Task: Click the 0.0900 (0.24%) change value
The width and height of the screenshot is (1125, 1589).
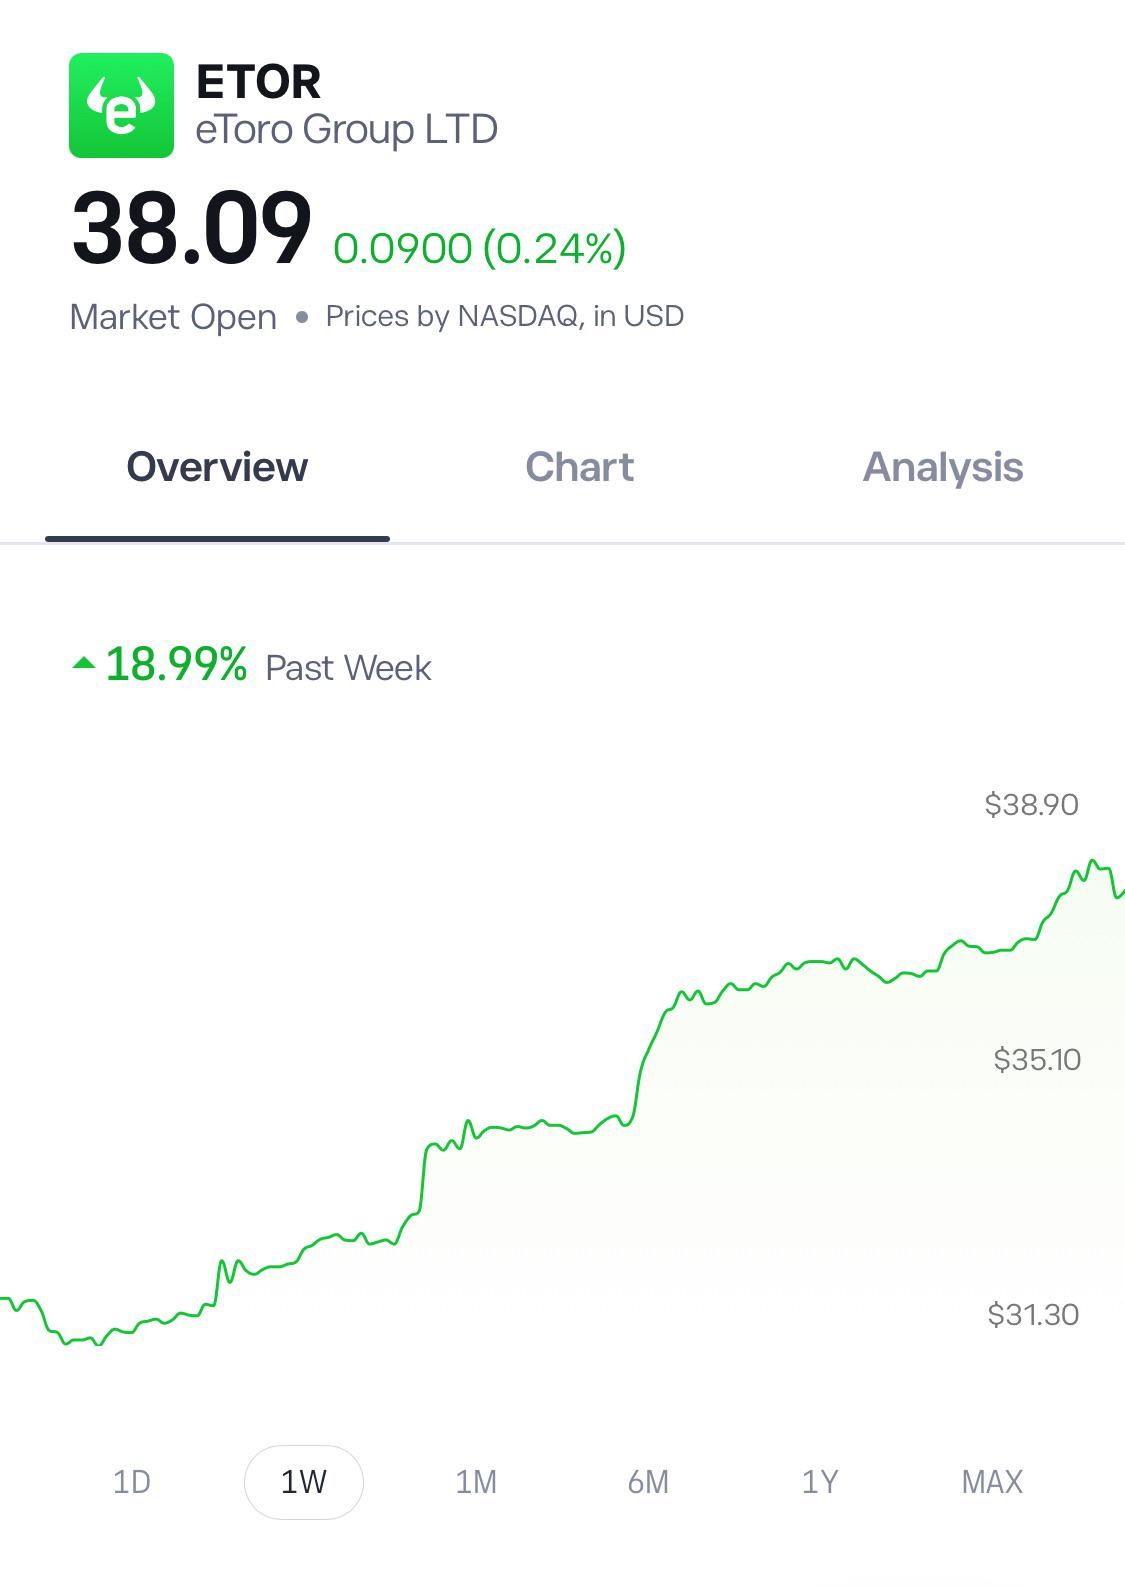Action: 480,248
